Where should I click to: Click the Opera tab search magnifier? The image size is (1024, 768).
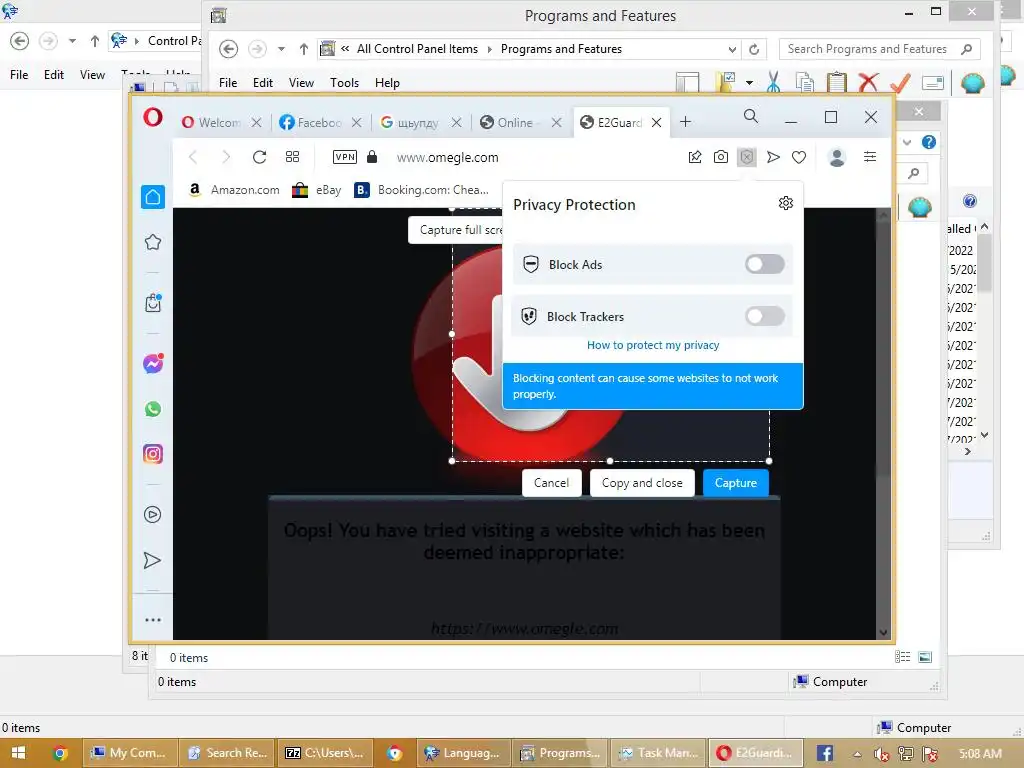[751, 116]
